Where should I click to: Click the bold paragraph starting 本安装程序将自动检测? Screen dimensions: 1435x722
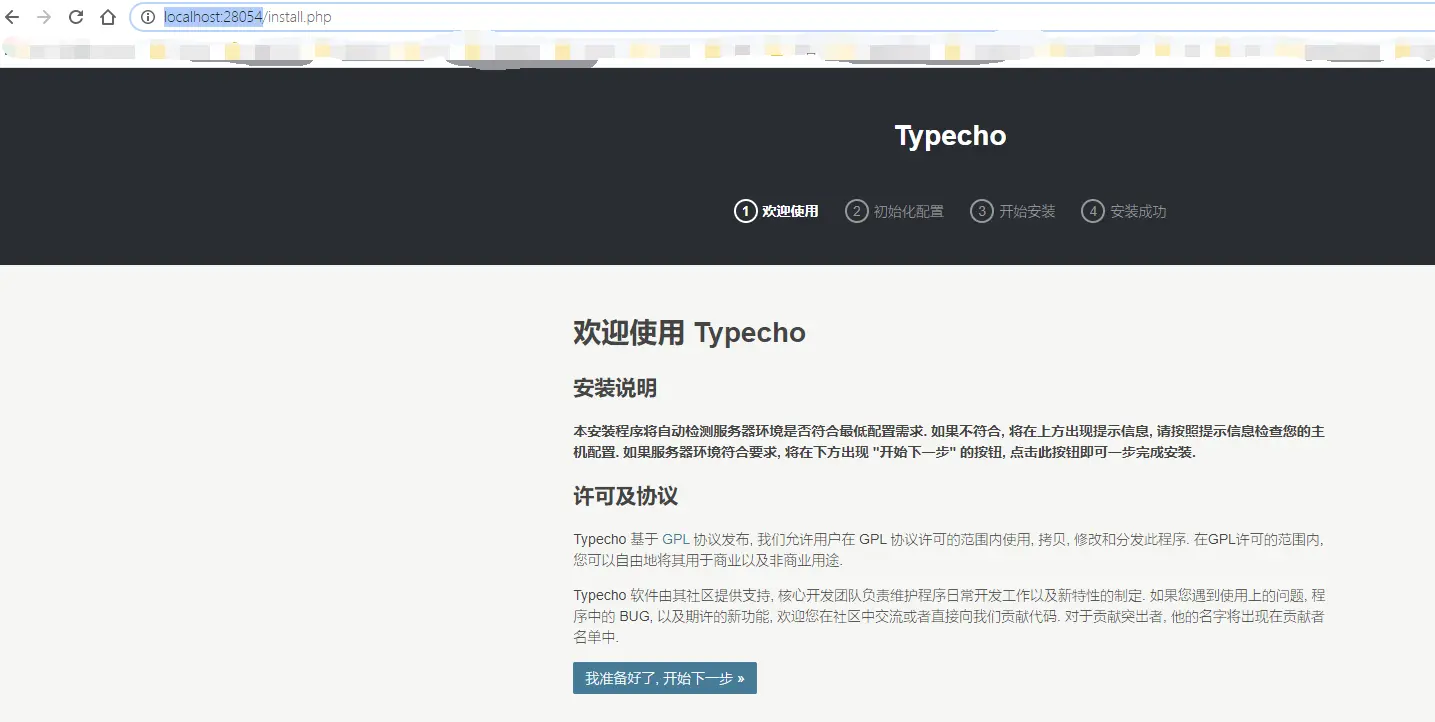(x=949, y=441)
